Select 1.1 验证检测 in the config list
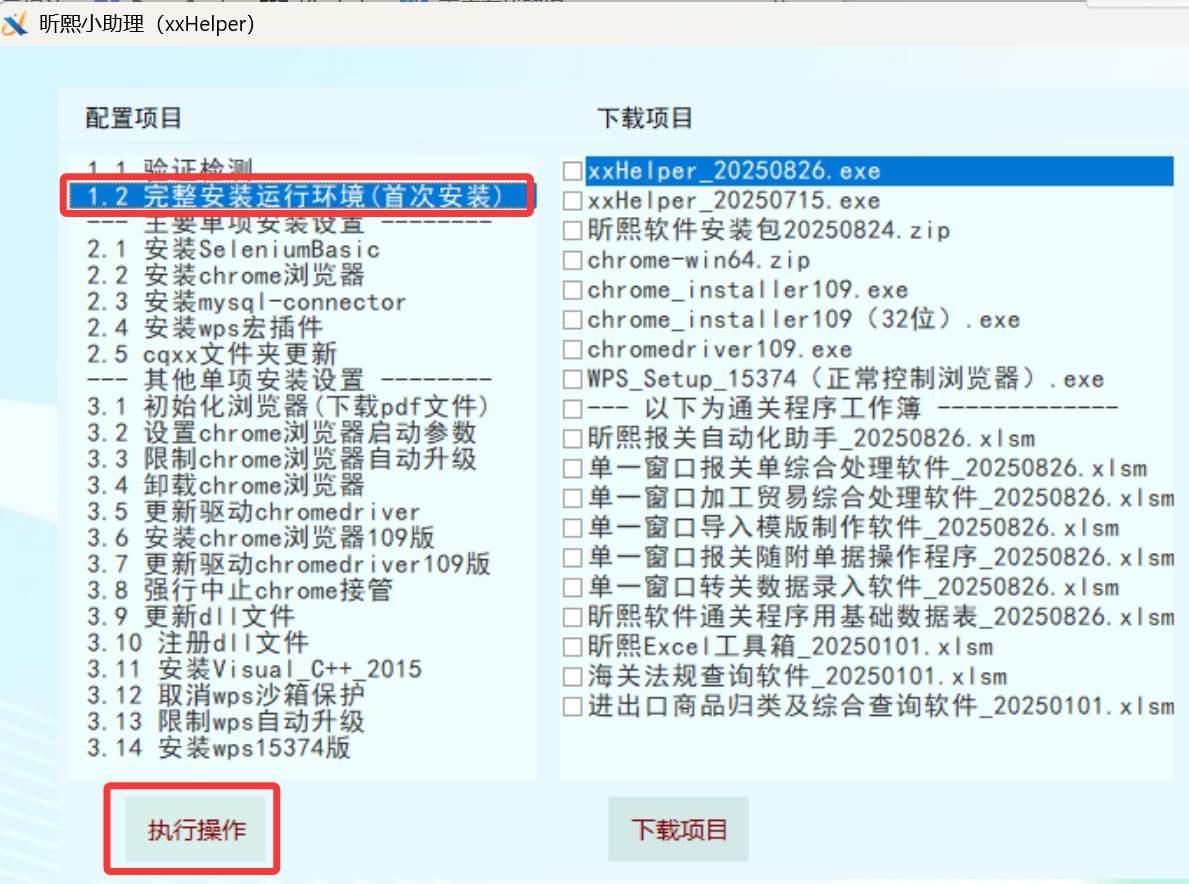The image size is (1189, 884). [169, 168]
